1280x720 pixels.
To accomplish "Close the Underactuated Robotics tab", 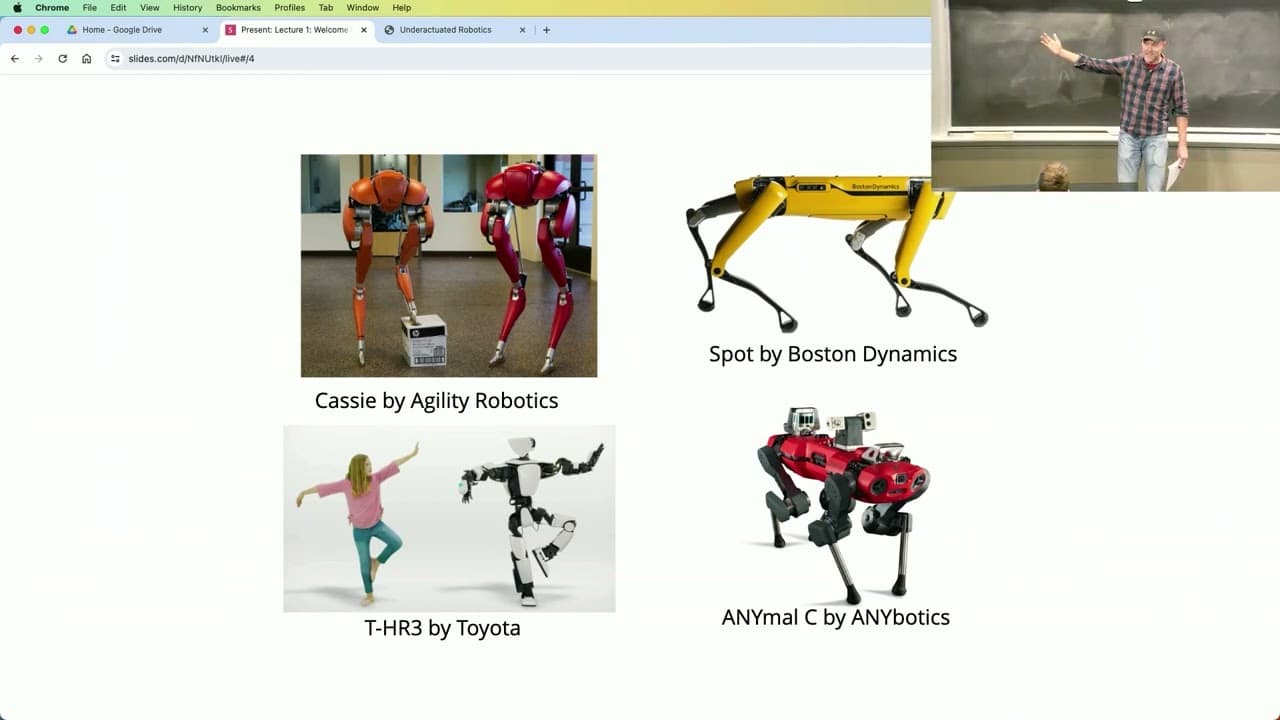I will point(522,30).
